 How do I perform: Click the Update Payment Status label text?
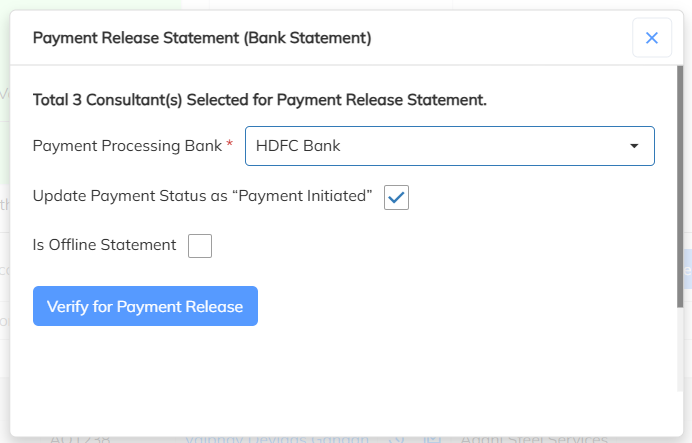point(202,196)
